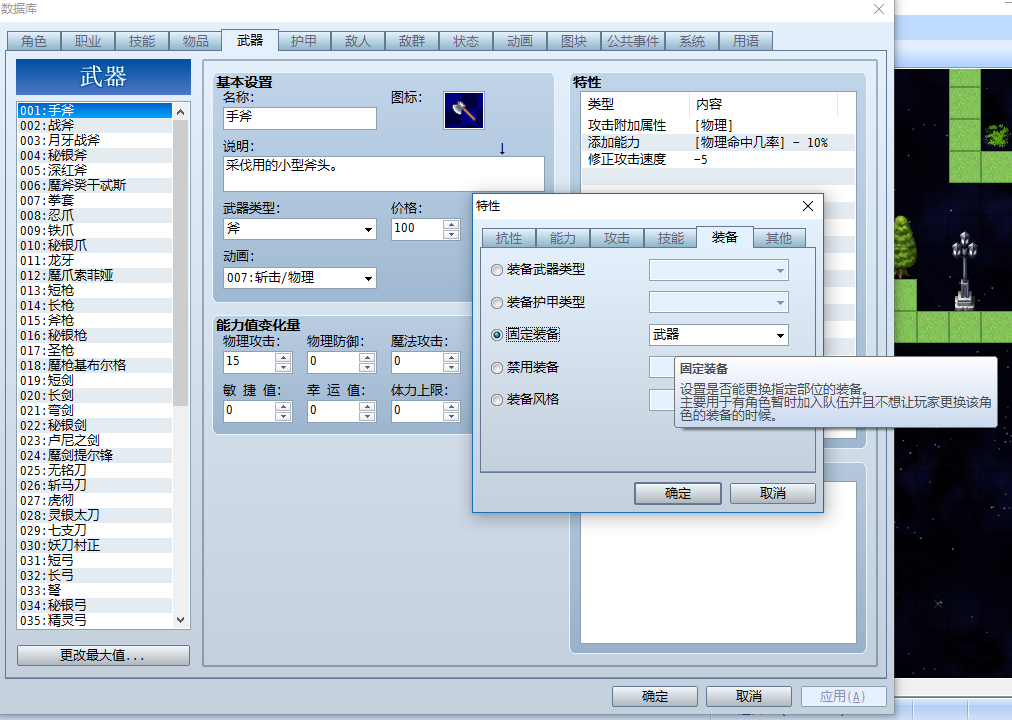
Task: Increase 物理攻击 with its up arrow
Action: pos(283,357)
